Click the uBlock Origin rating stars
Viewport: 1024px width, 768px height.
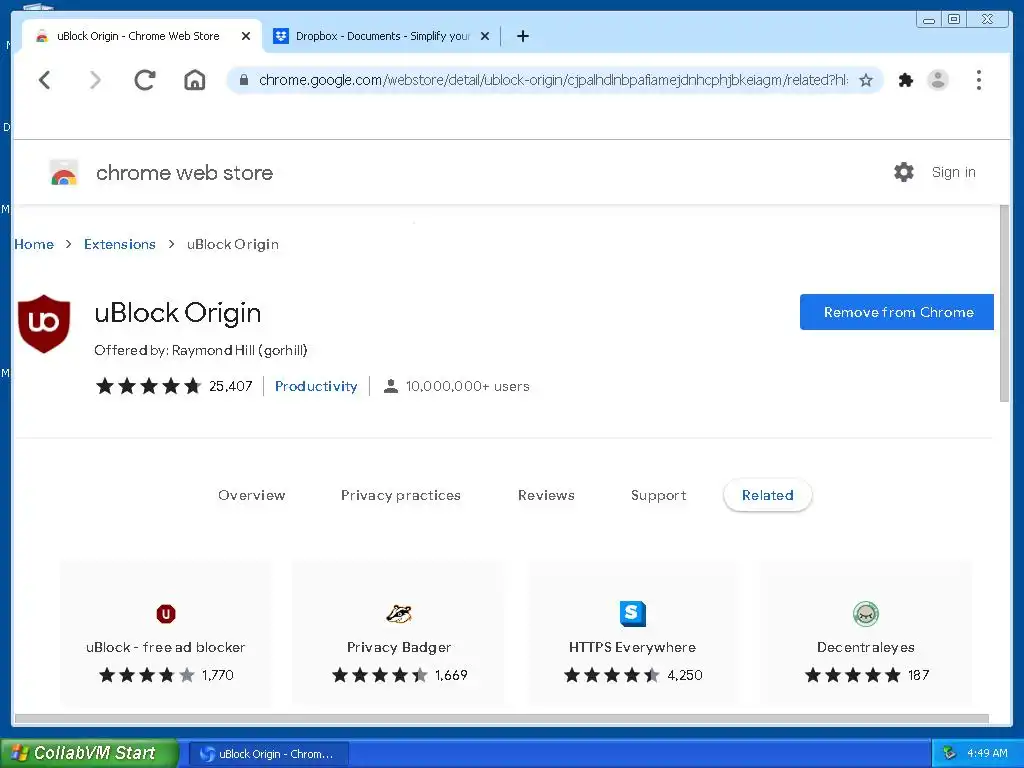coord(148,386)
